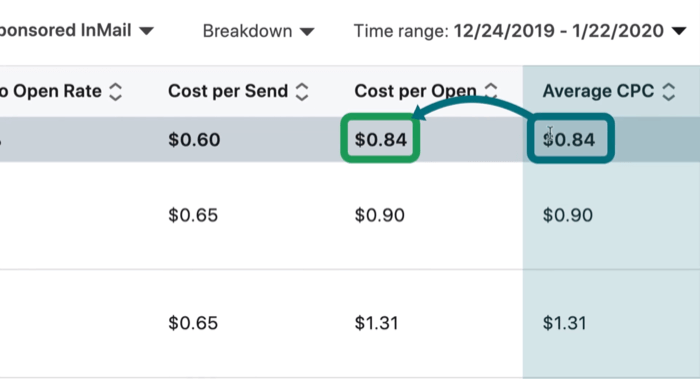Click the $0.90 Cost per Open cell
700x379 pixels.
point(379,215)
